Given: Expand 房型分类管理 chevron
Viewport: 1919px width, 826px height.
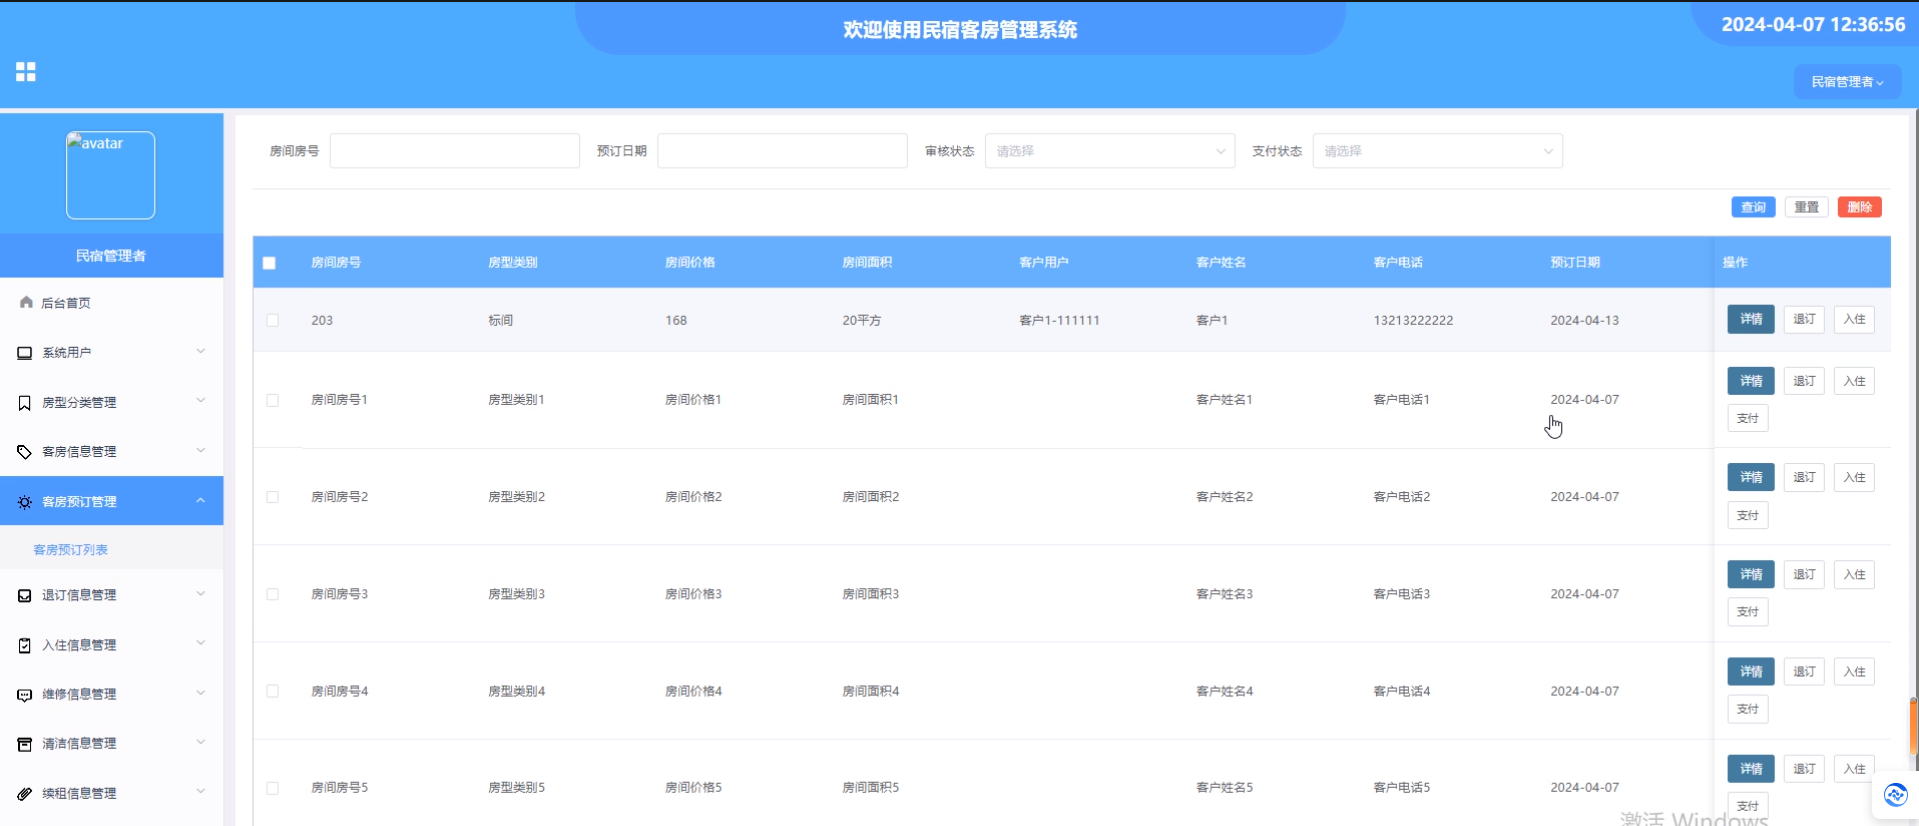Looking at the screenshot, I should 201,401.
